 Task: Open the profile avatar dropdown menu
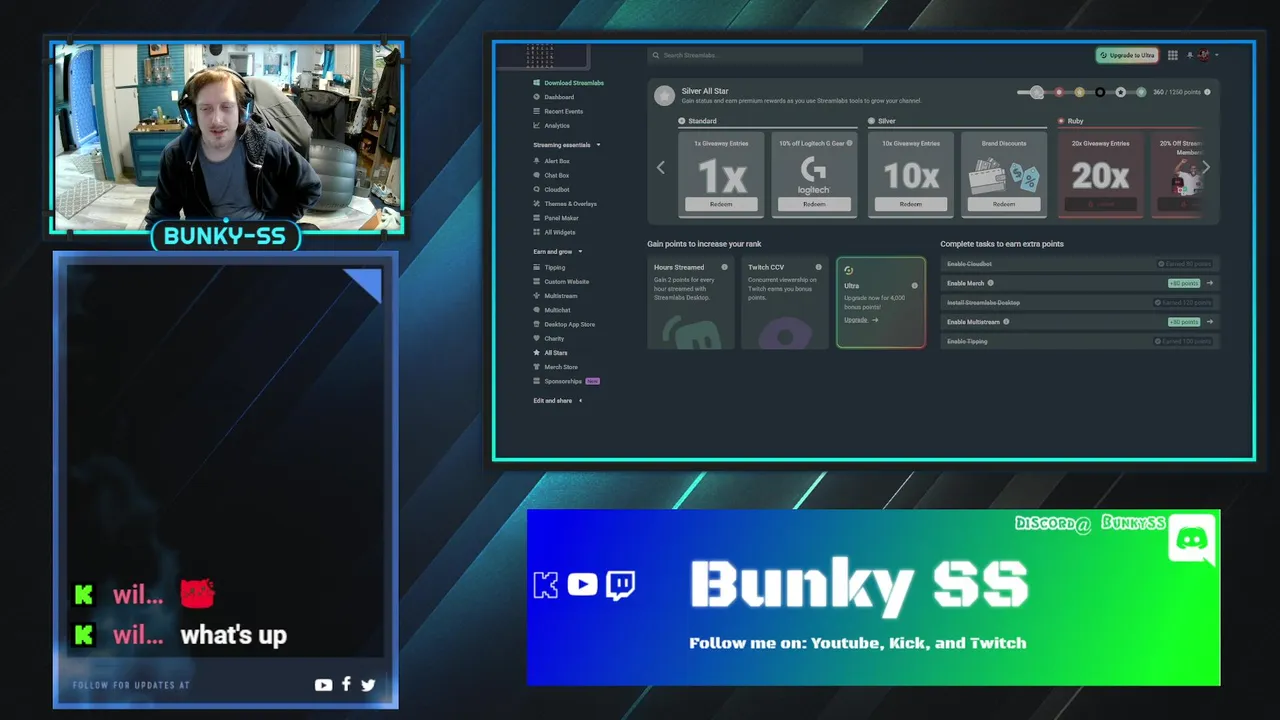tap(1206, 55)
